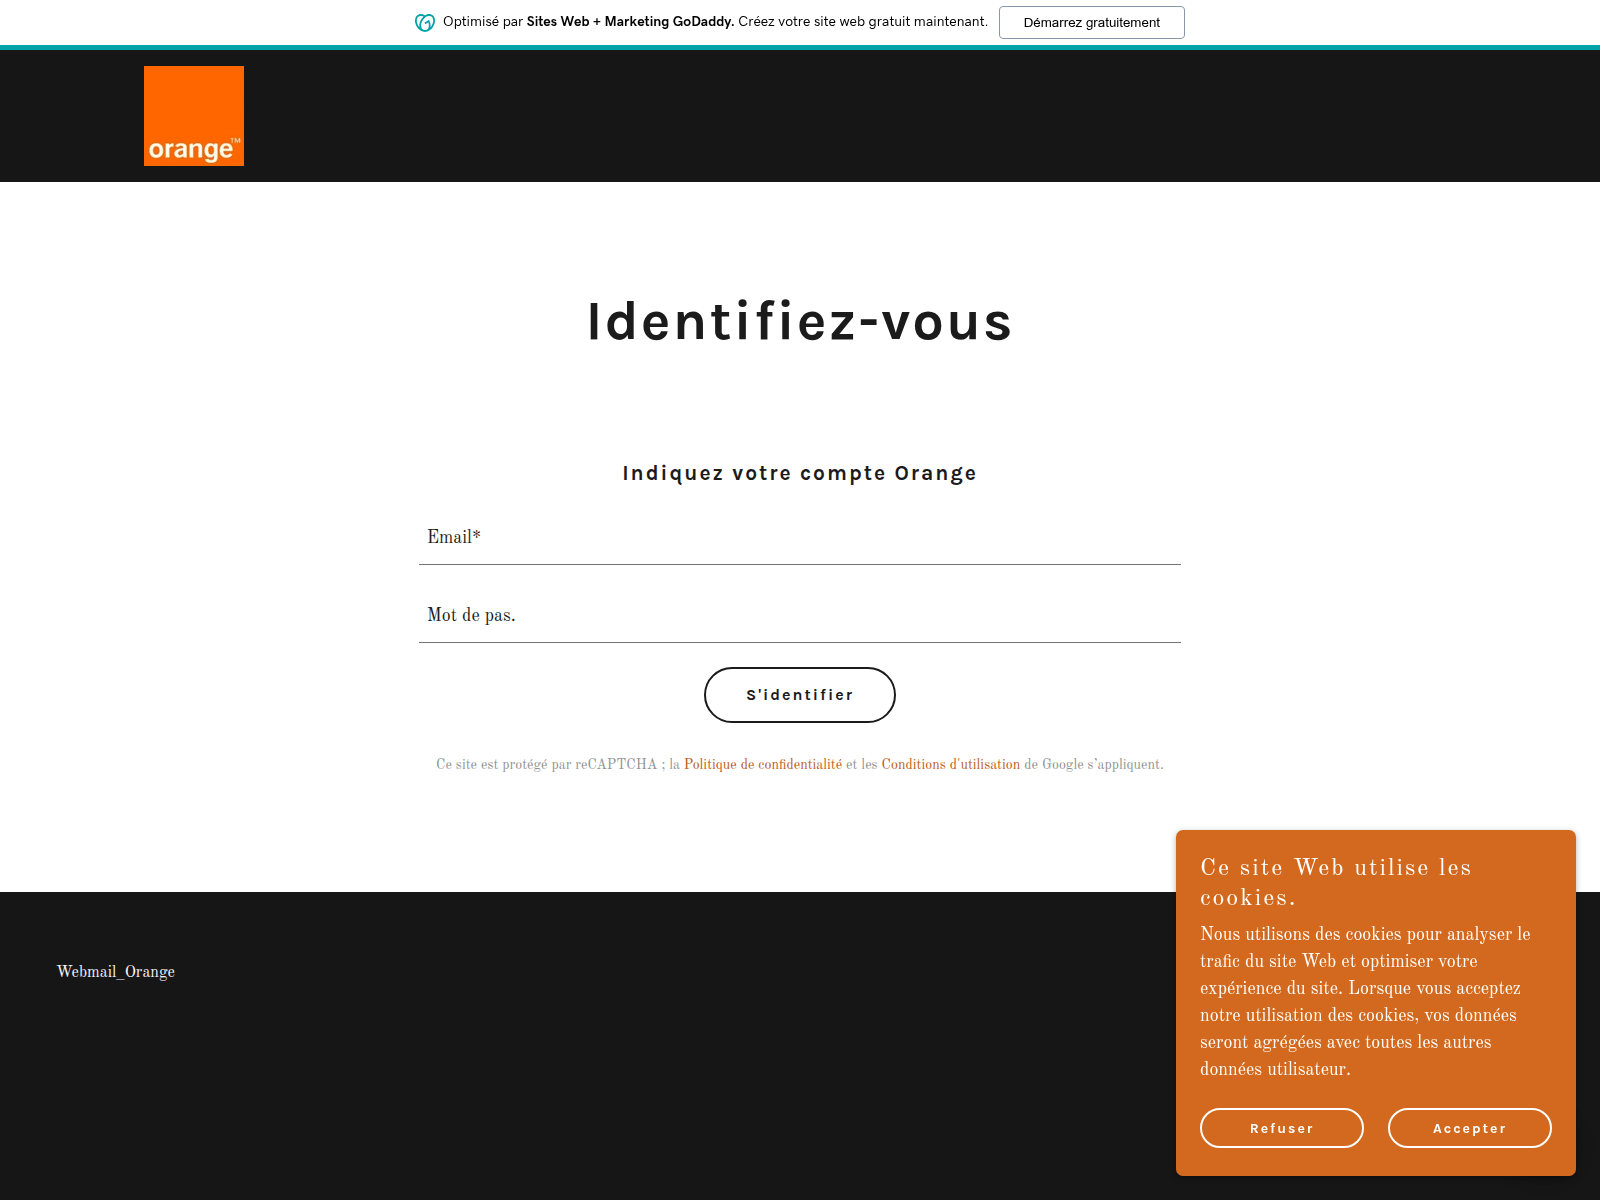Click the cookie notice description paragraph
Image resolution: width=1600 pixels, height=1200 pixels.
(1365, 1001)
